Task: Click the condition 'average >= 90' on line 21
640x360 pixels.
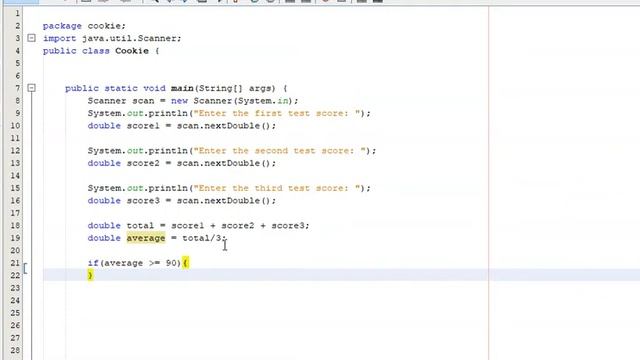Action: [x=140, y=263]
